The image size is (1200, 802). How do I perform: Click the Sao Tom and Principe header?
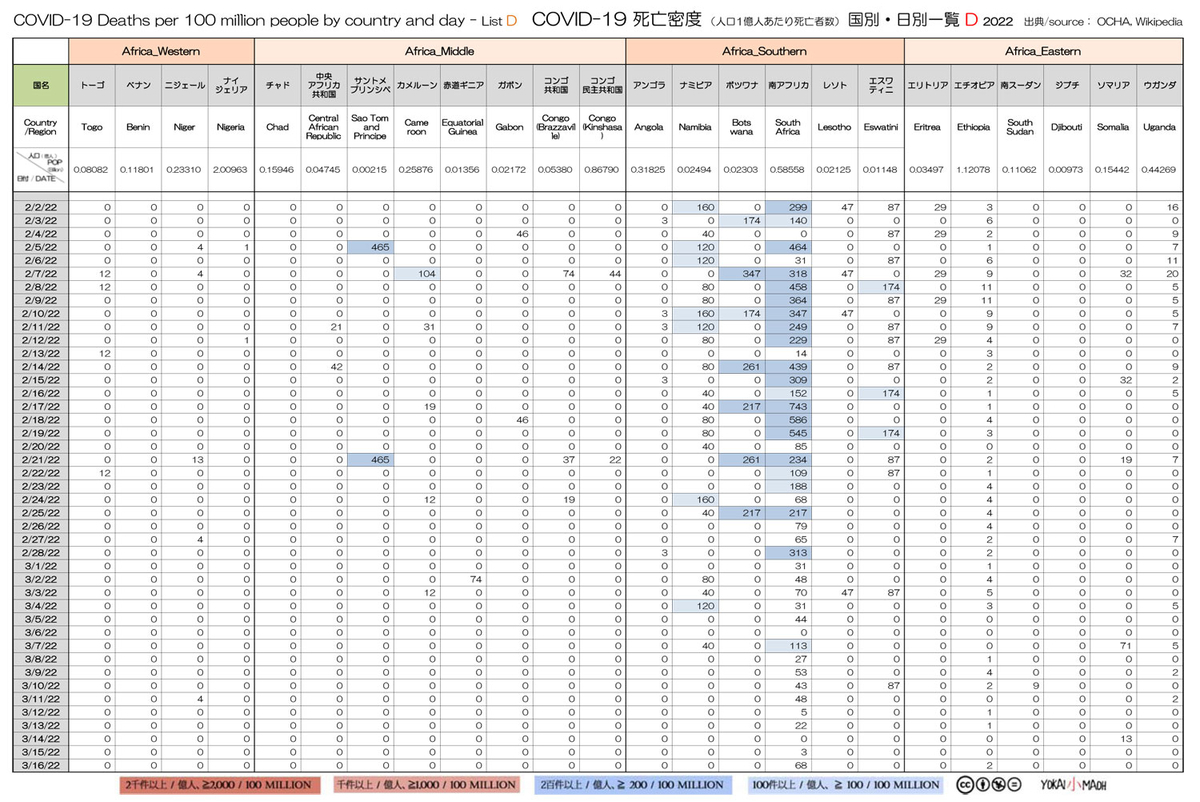[x=370, y=127]
